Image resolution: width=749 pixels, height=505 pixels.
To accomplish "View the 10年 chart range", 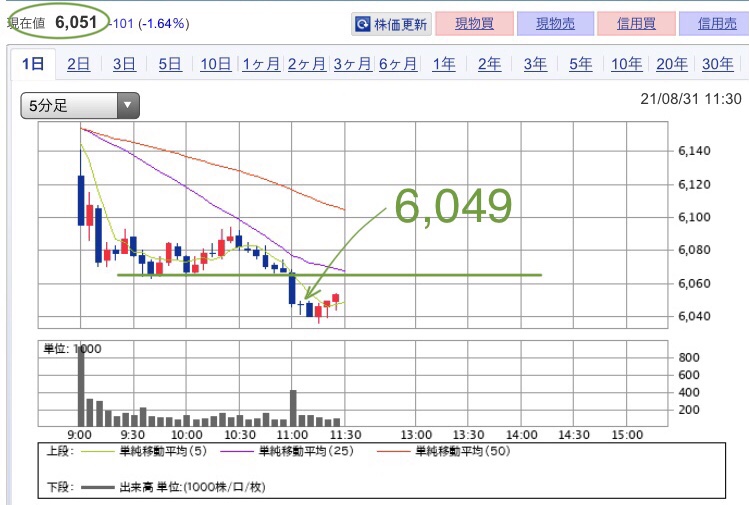I will [x=626, y=64].
